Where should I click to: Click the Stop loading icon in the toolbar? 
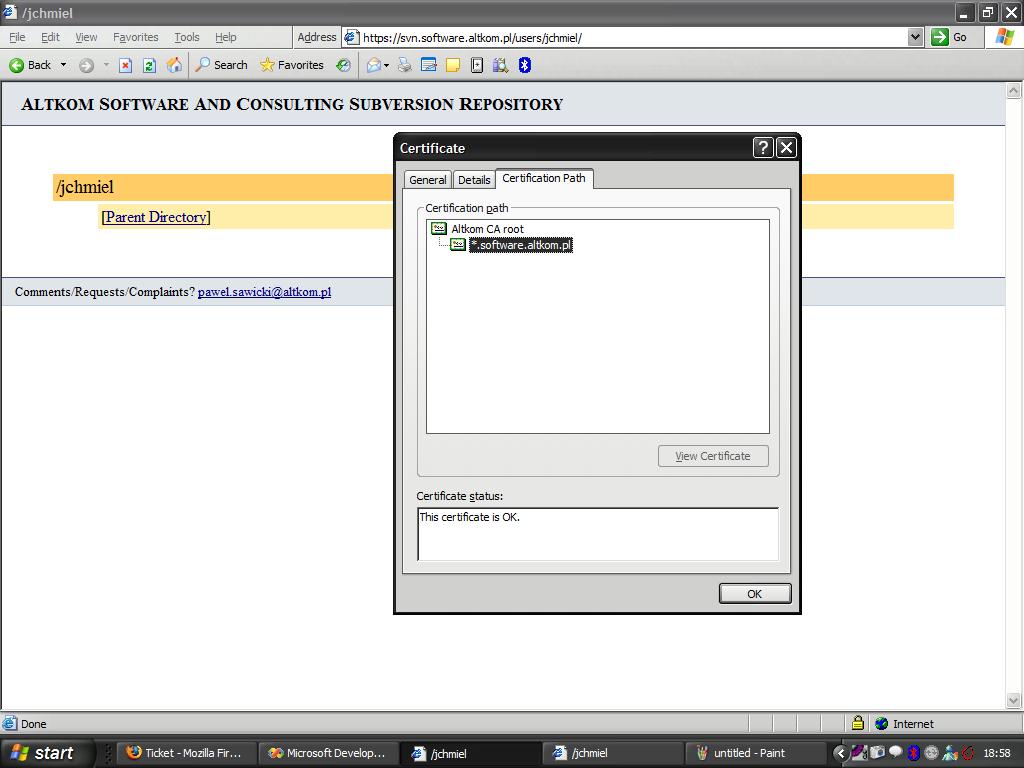tap(125, 65)
